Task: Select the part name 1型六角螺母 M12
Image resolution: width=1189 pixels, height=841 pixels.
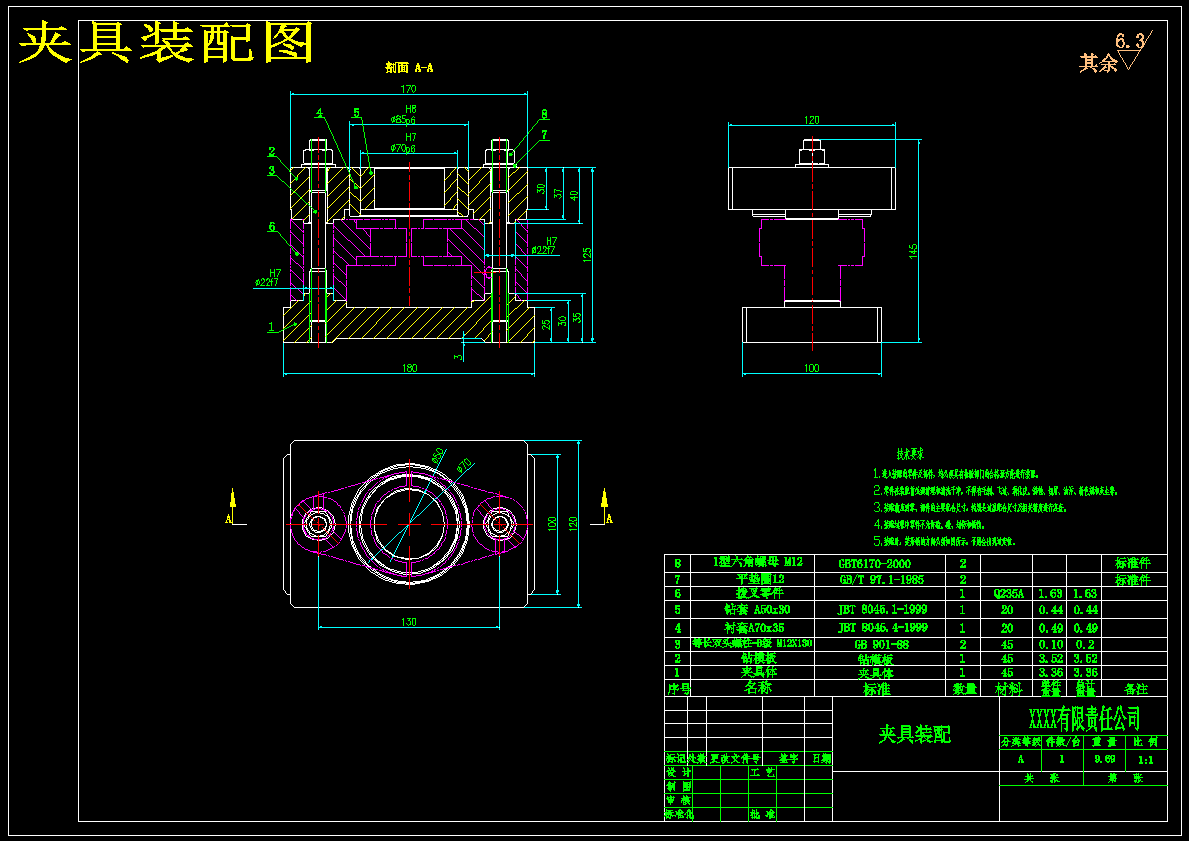Action: pos(758,562)
